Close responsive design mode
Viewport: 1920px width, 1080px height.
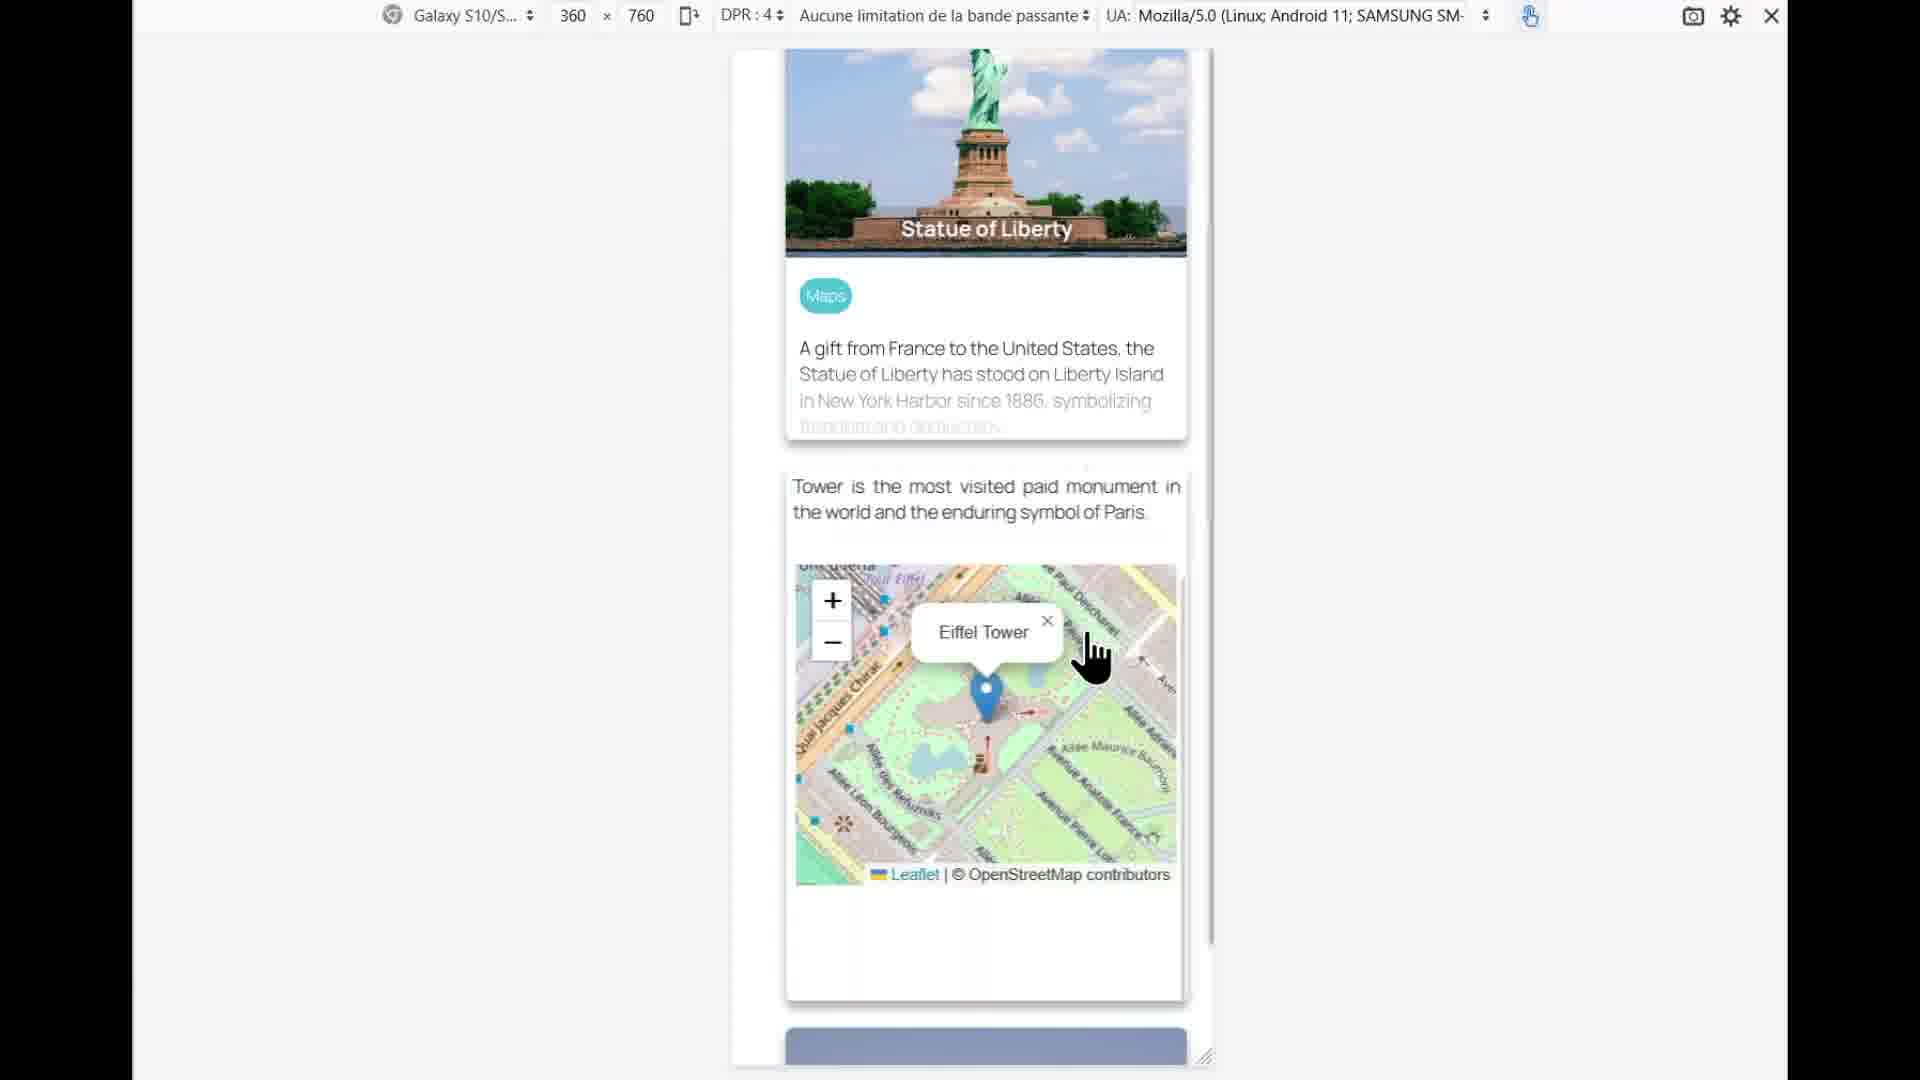tap(1771, 16)
